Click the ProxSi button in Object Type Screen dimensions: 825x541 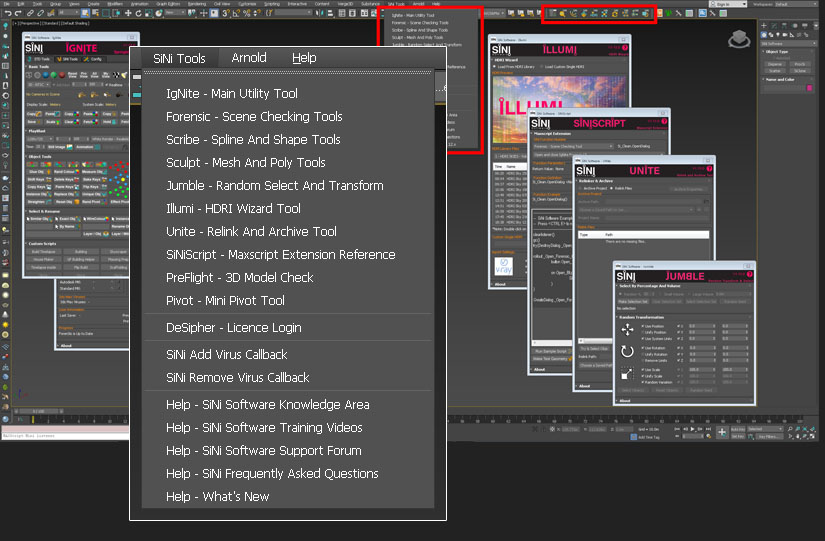pos(800,64)
